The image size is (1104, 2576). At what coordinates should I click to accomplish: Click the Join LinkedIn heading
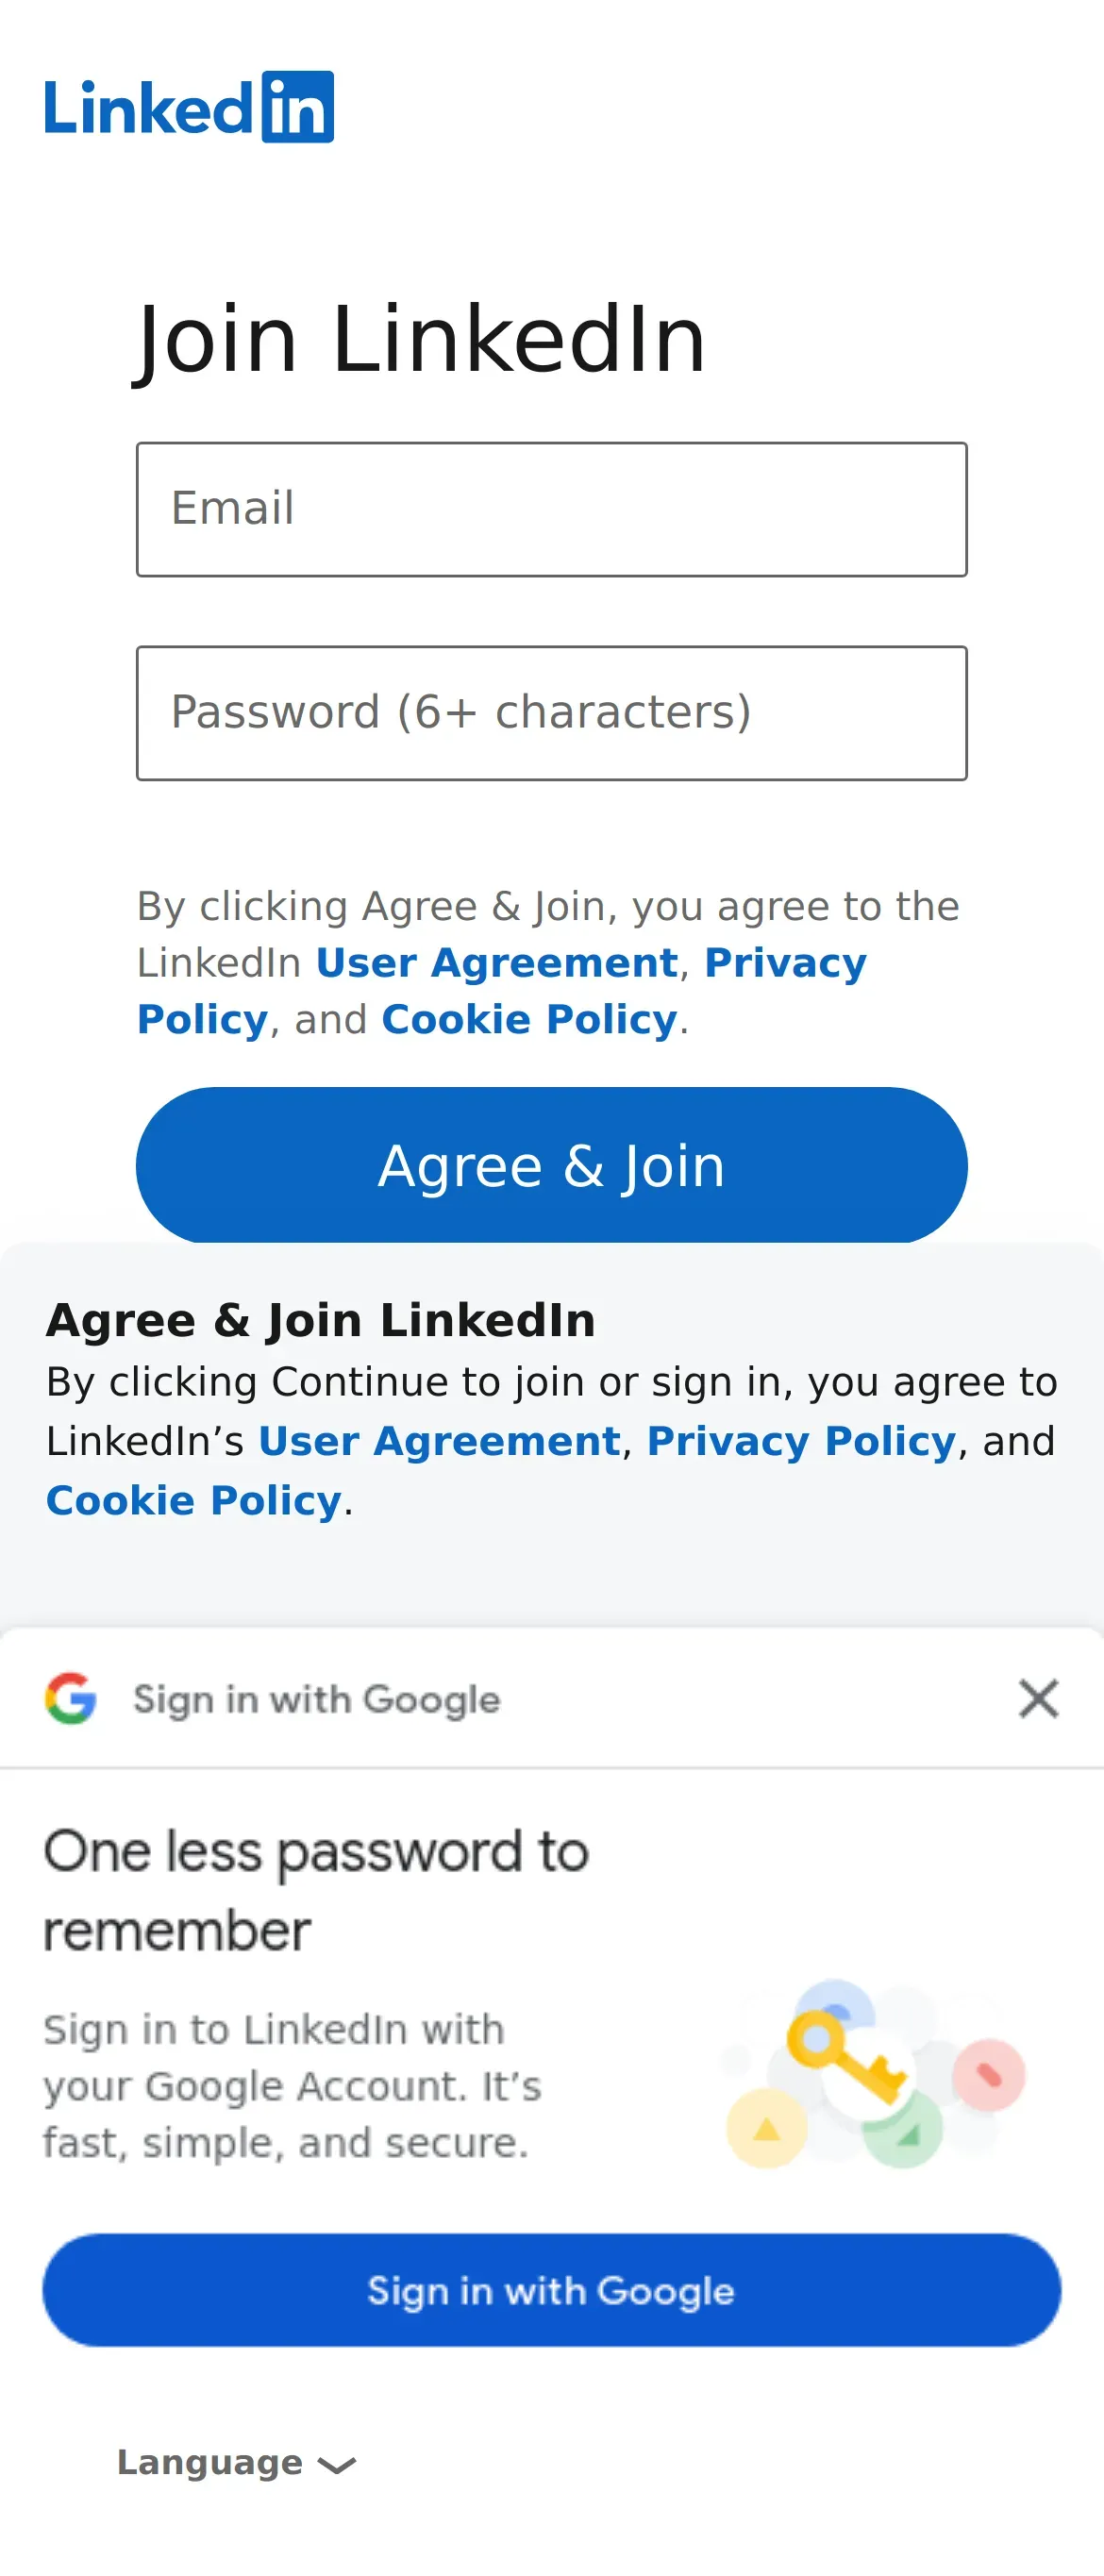point(420,341)
